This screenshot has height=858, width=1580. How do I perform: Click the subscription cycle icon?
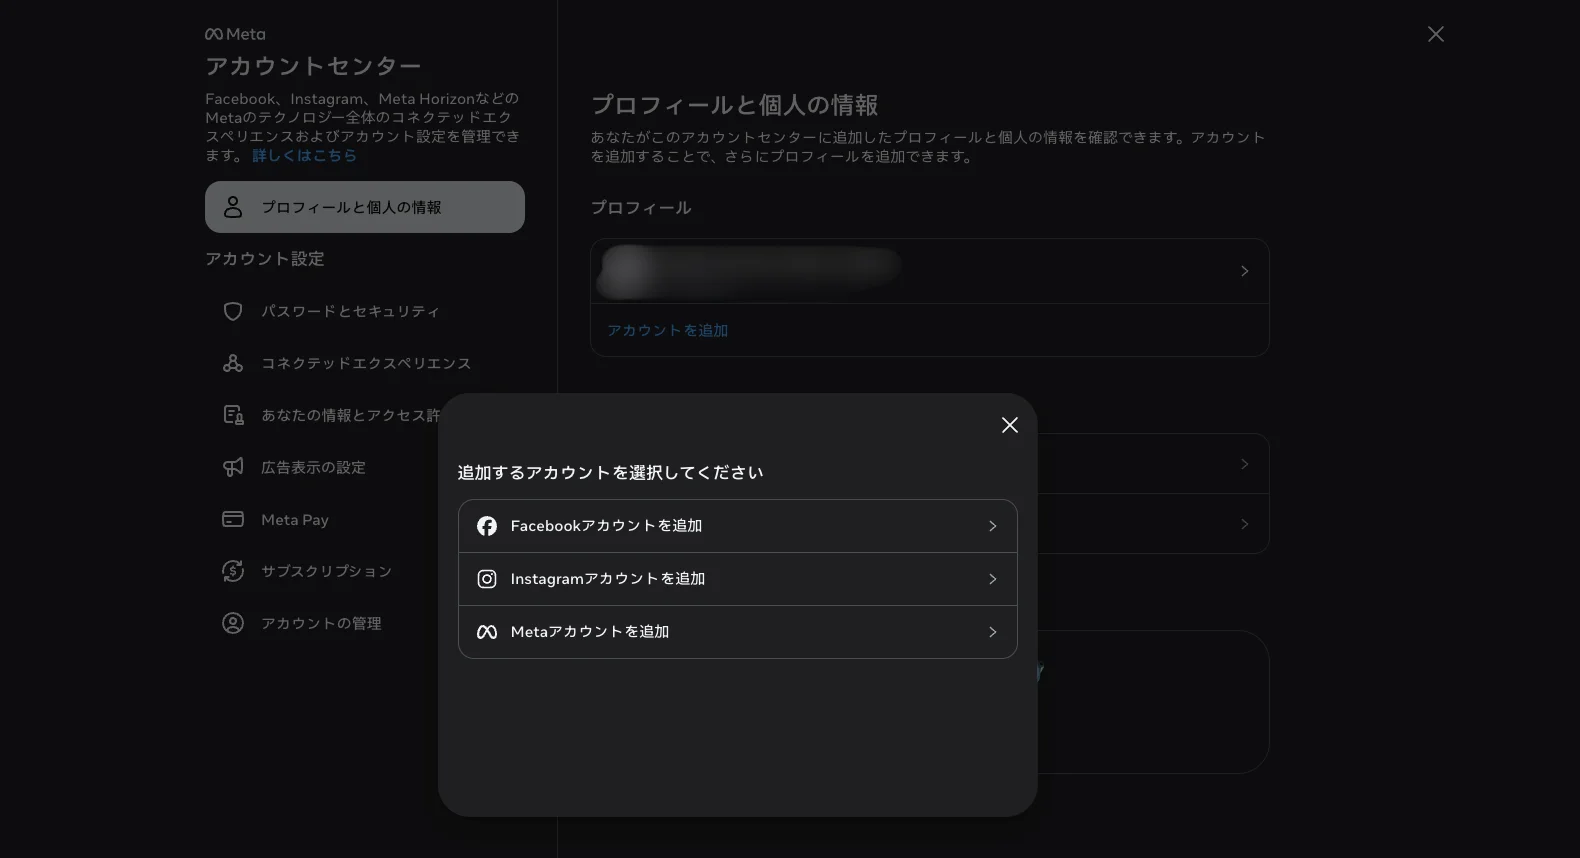click(233, 571)
